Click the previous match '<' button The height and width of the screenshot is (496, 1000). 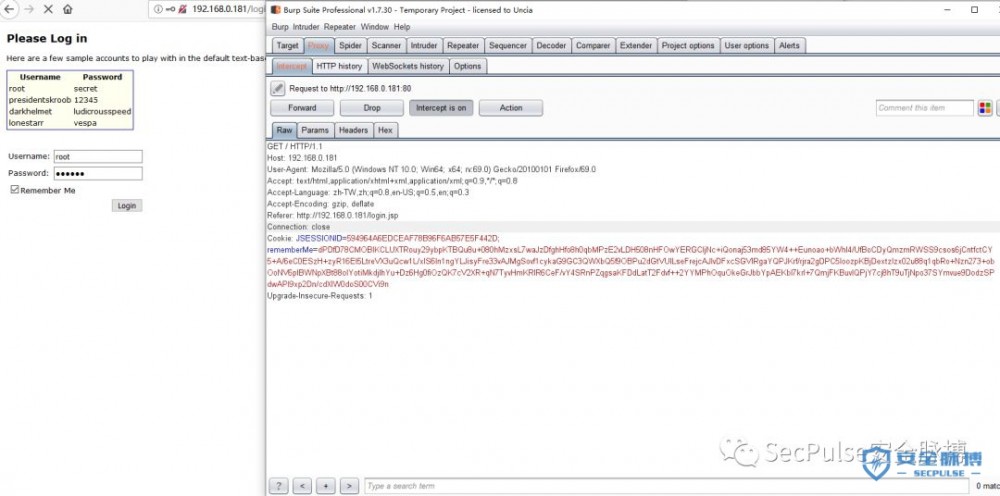tap(302, 486)
